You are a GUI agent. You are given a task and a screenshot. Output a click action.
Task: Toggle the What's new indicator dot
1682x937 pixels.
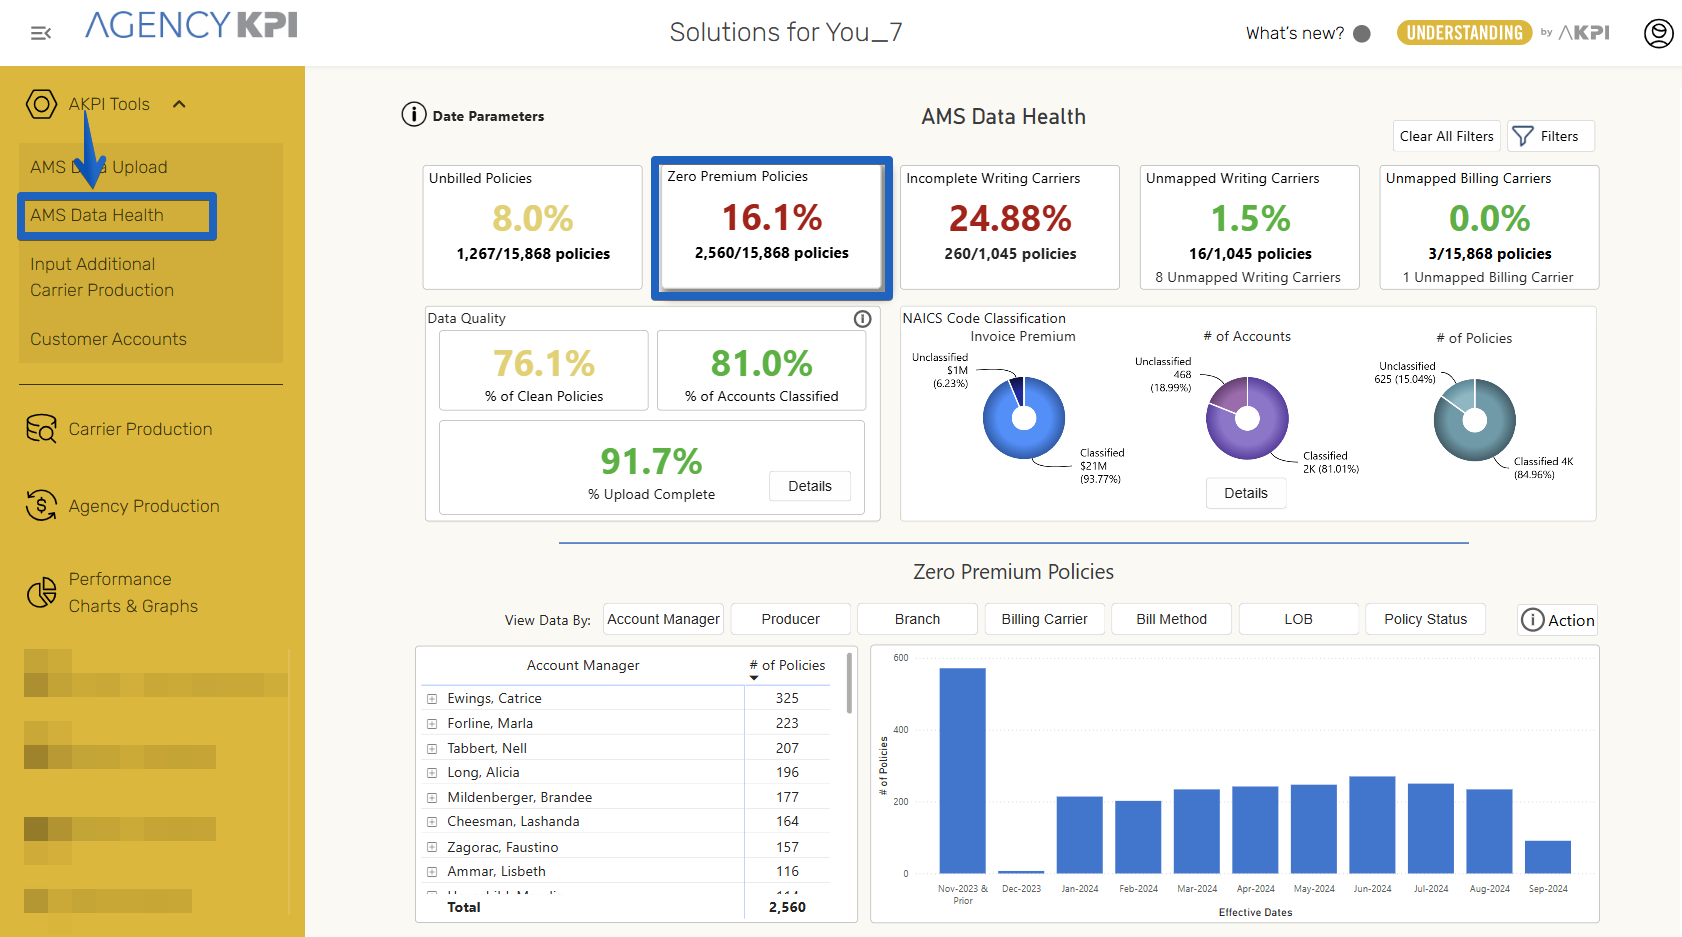[x=1361, y=34]
